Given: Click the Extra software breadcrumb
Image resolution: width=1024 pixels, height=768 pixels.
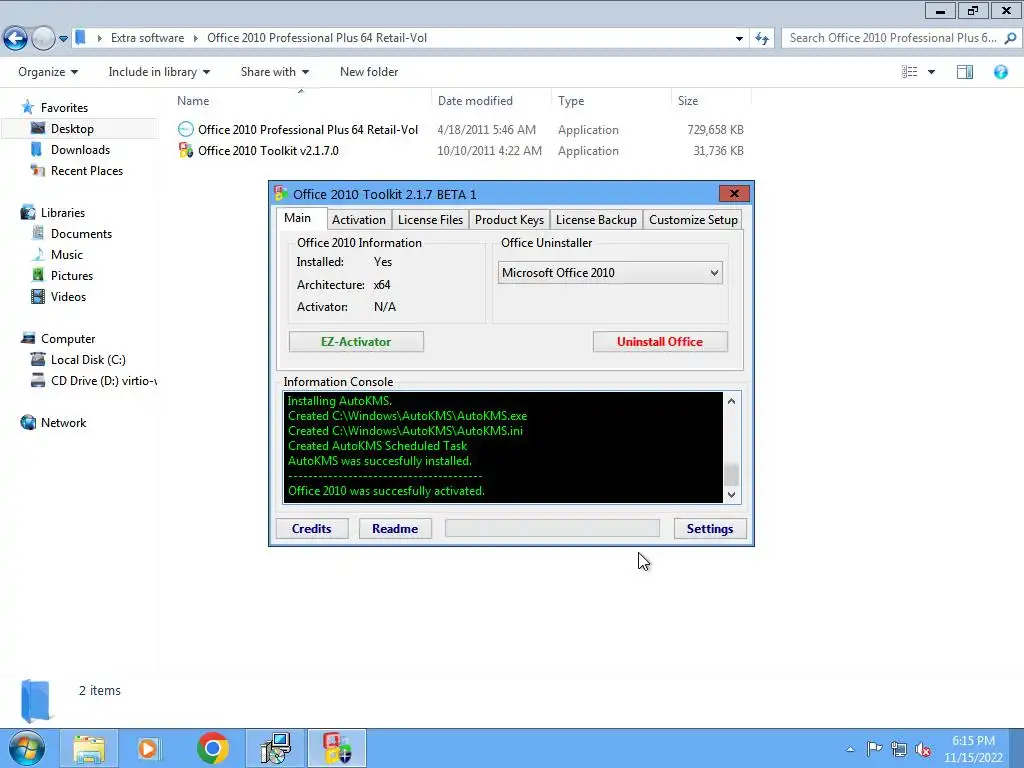Looking at the screenshot, I should (148, 38).
